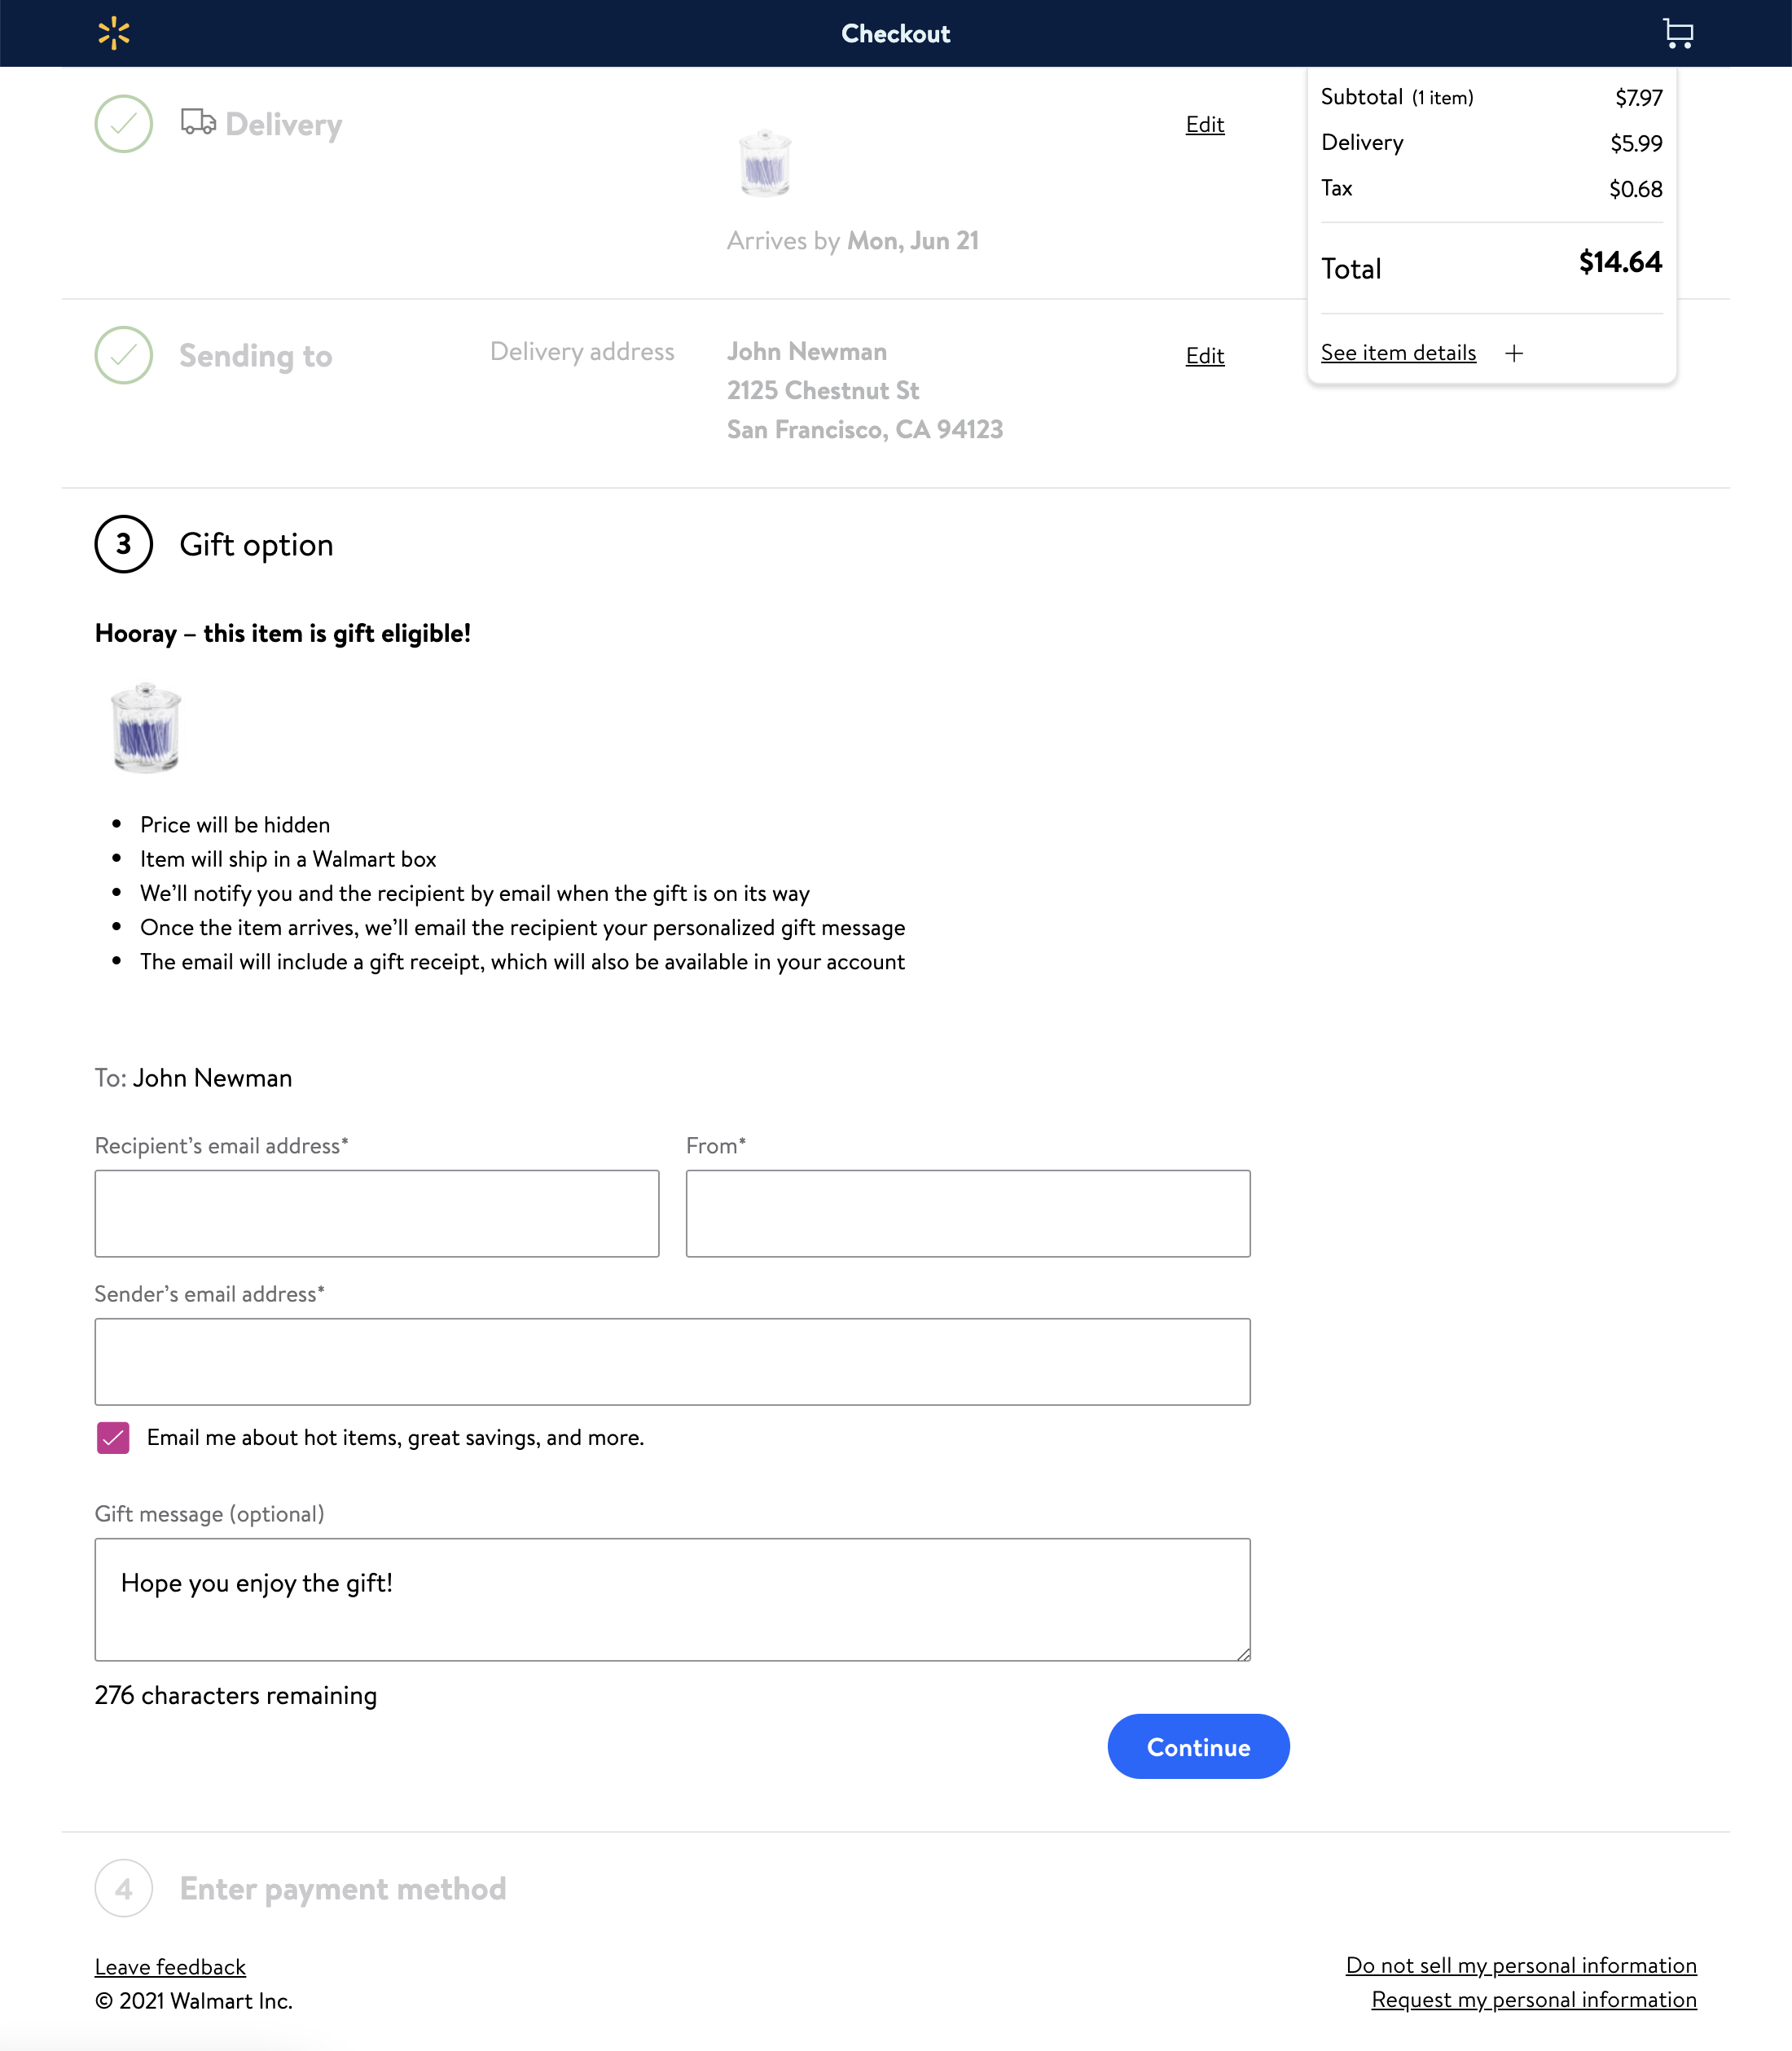The image size is (1792, 2051).
Task: Open the Leave feedback link
Action: 170,1967
